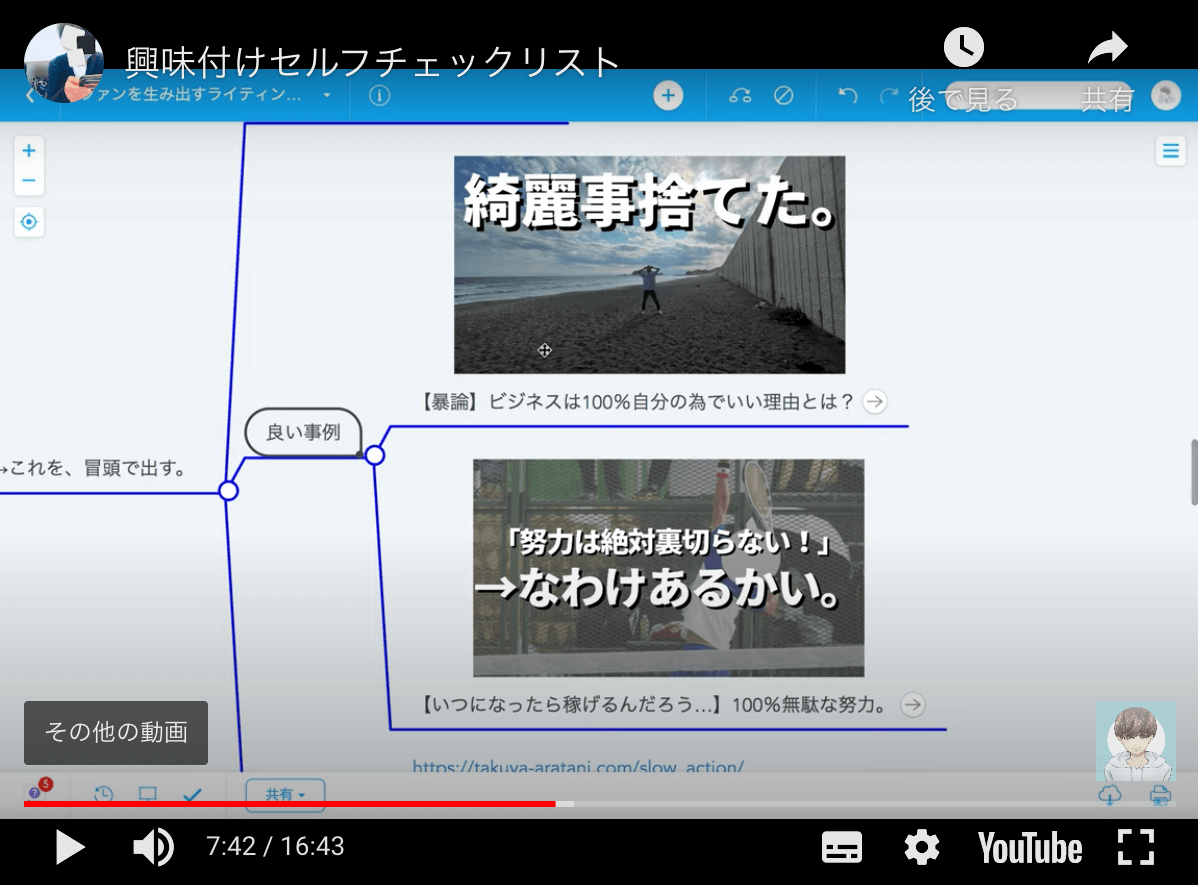Center the map with the target icon
Screen dimensions: 1198x885
point(29,222)
